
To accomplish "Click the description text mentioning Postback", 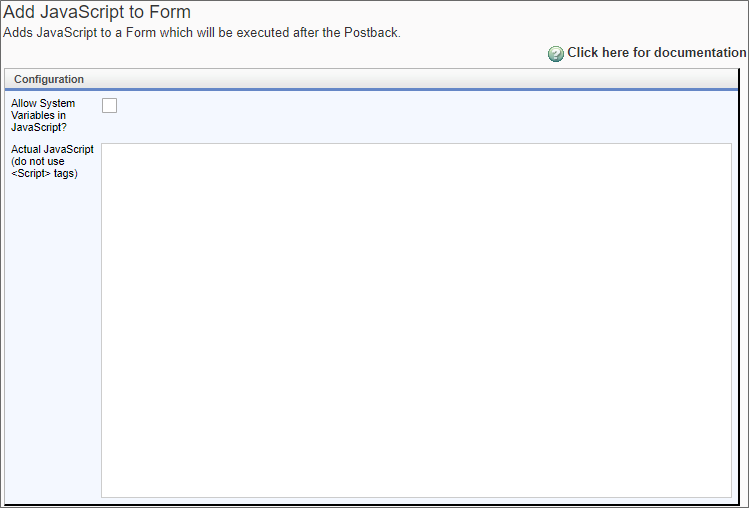I will coord(202,33).
